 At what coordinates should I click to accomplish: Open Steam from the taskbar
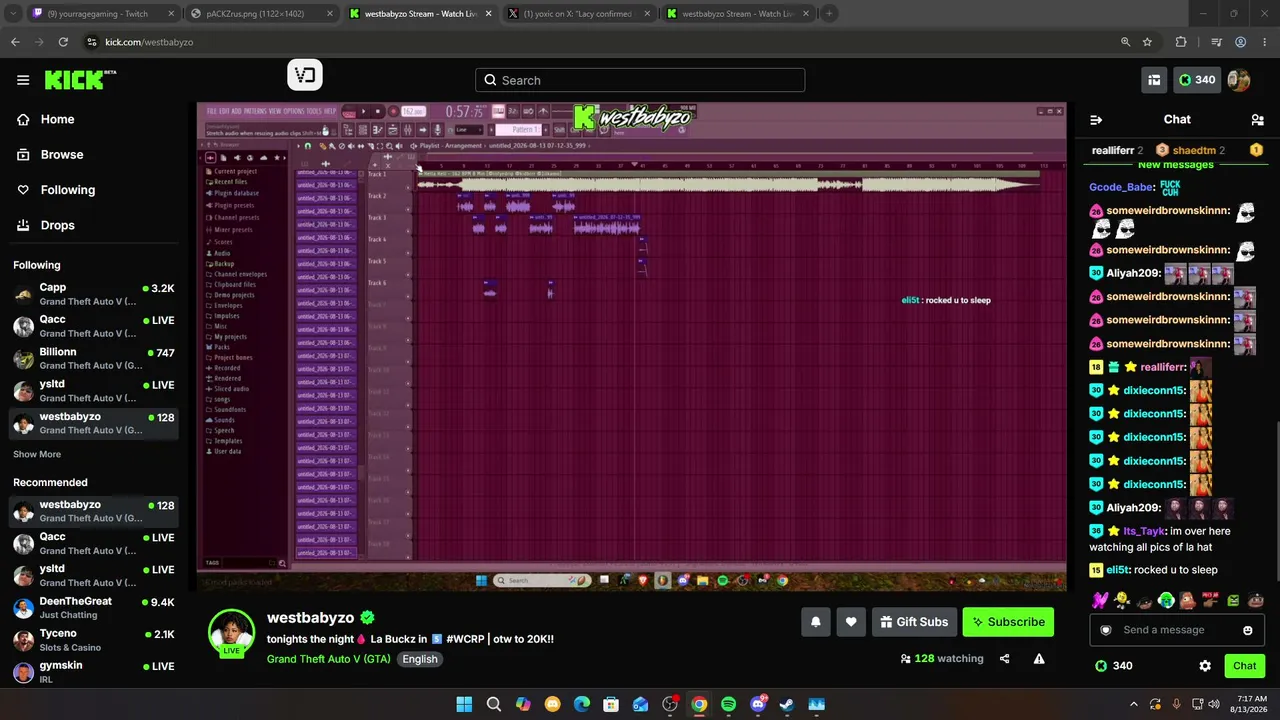[x=787, y=704]
